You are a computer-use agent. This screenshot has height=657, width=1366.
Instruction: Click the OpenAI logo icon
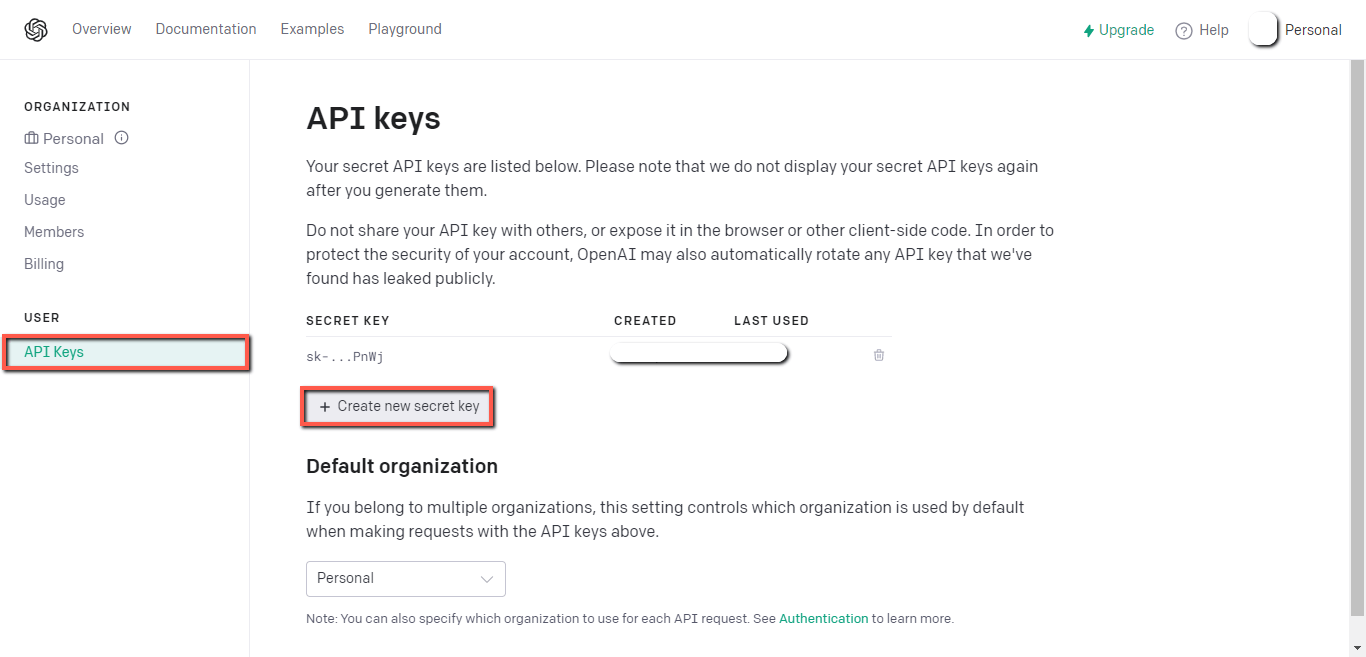[36, 30]
